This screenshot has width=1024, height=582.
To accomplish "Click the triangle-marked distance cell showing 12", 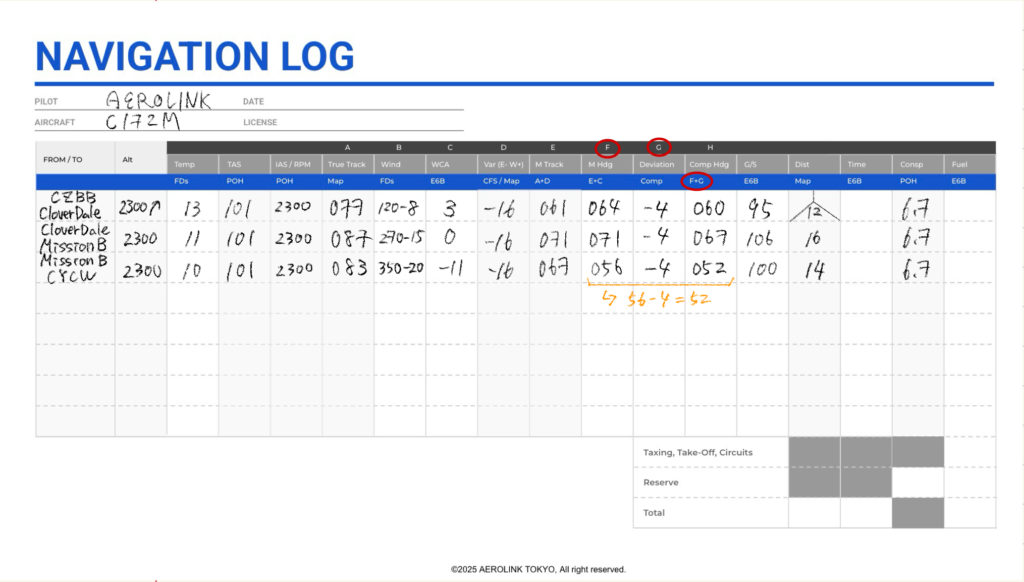I will pos(813,208).
